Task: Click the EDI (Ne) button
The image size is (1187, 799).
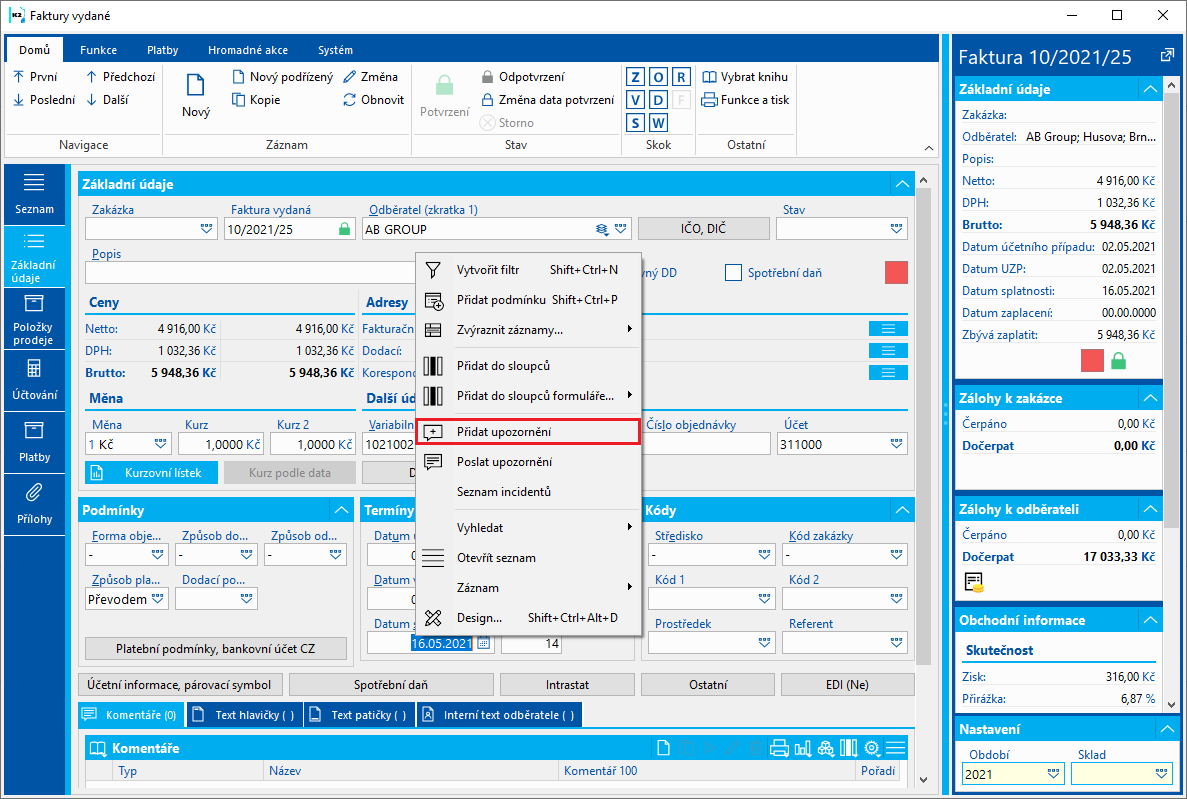Action: click(847, 685)
